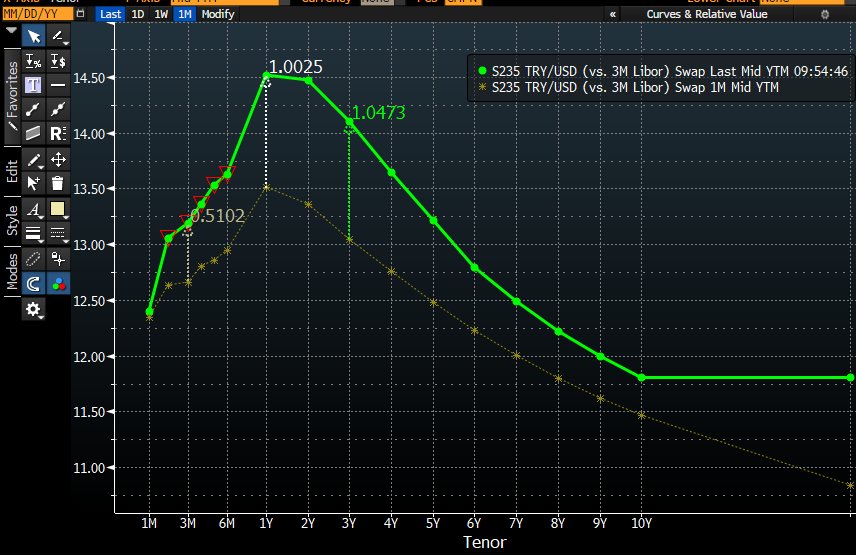Screen dimensions: 856x555
Task: Select the two-point trend line tool
Action: (x=33, y=109)
